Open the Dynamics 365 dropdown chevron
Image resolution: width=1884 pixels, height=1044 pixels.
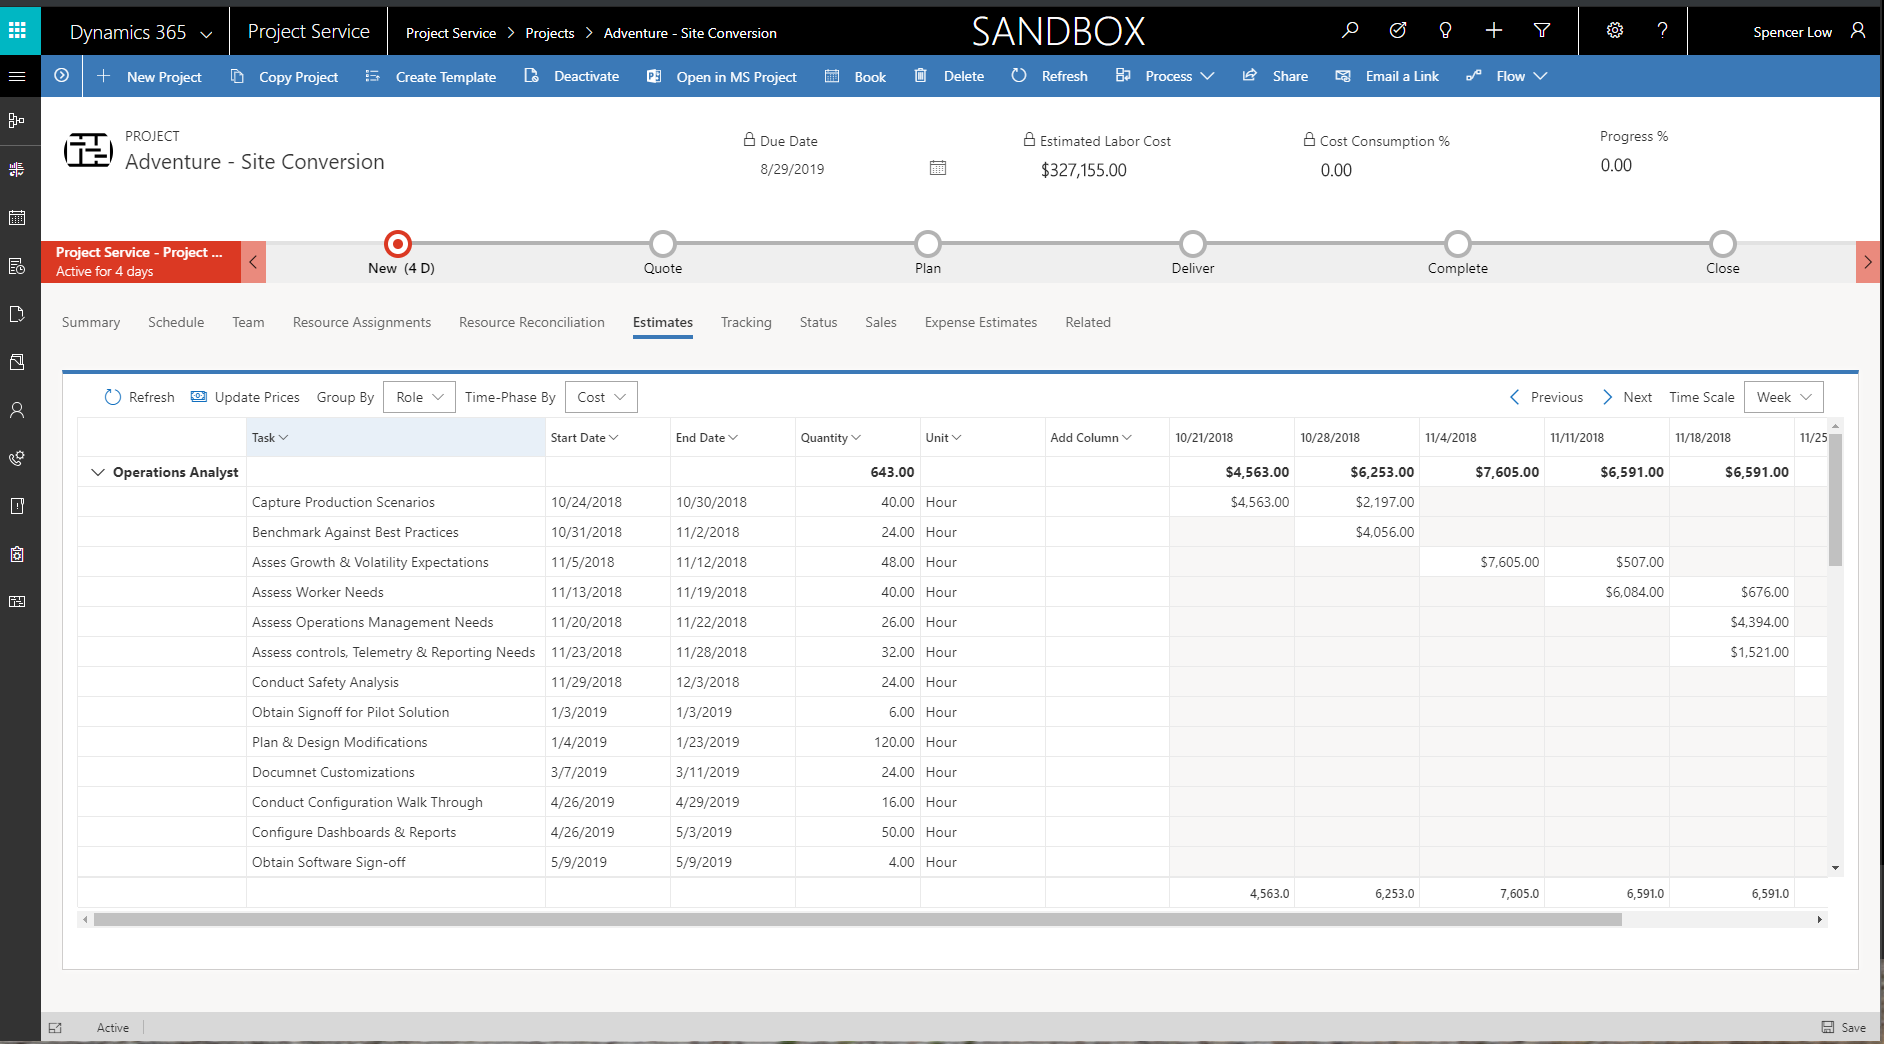pos(206,34)
